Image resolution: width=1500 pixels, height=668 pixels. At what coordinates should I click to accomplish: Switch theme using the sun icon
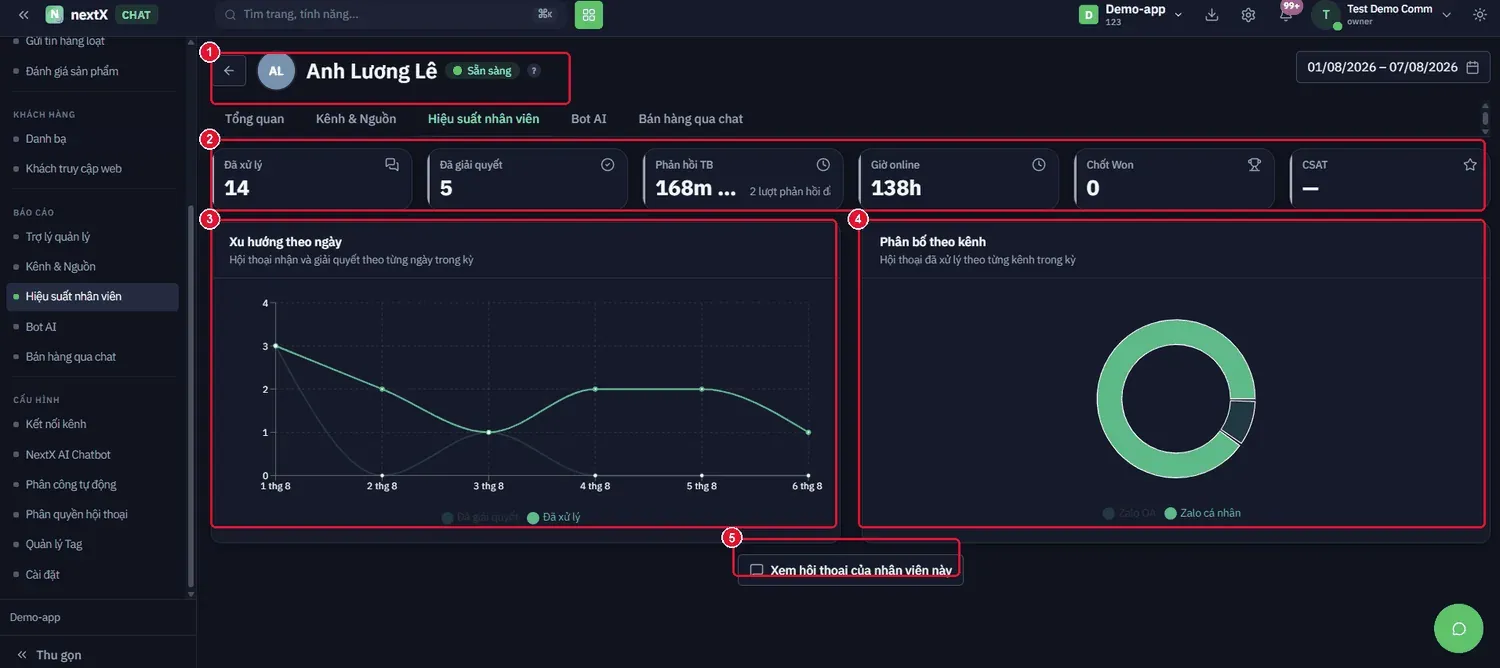1480,15
